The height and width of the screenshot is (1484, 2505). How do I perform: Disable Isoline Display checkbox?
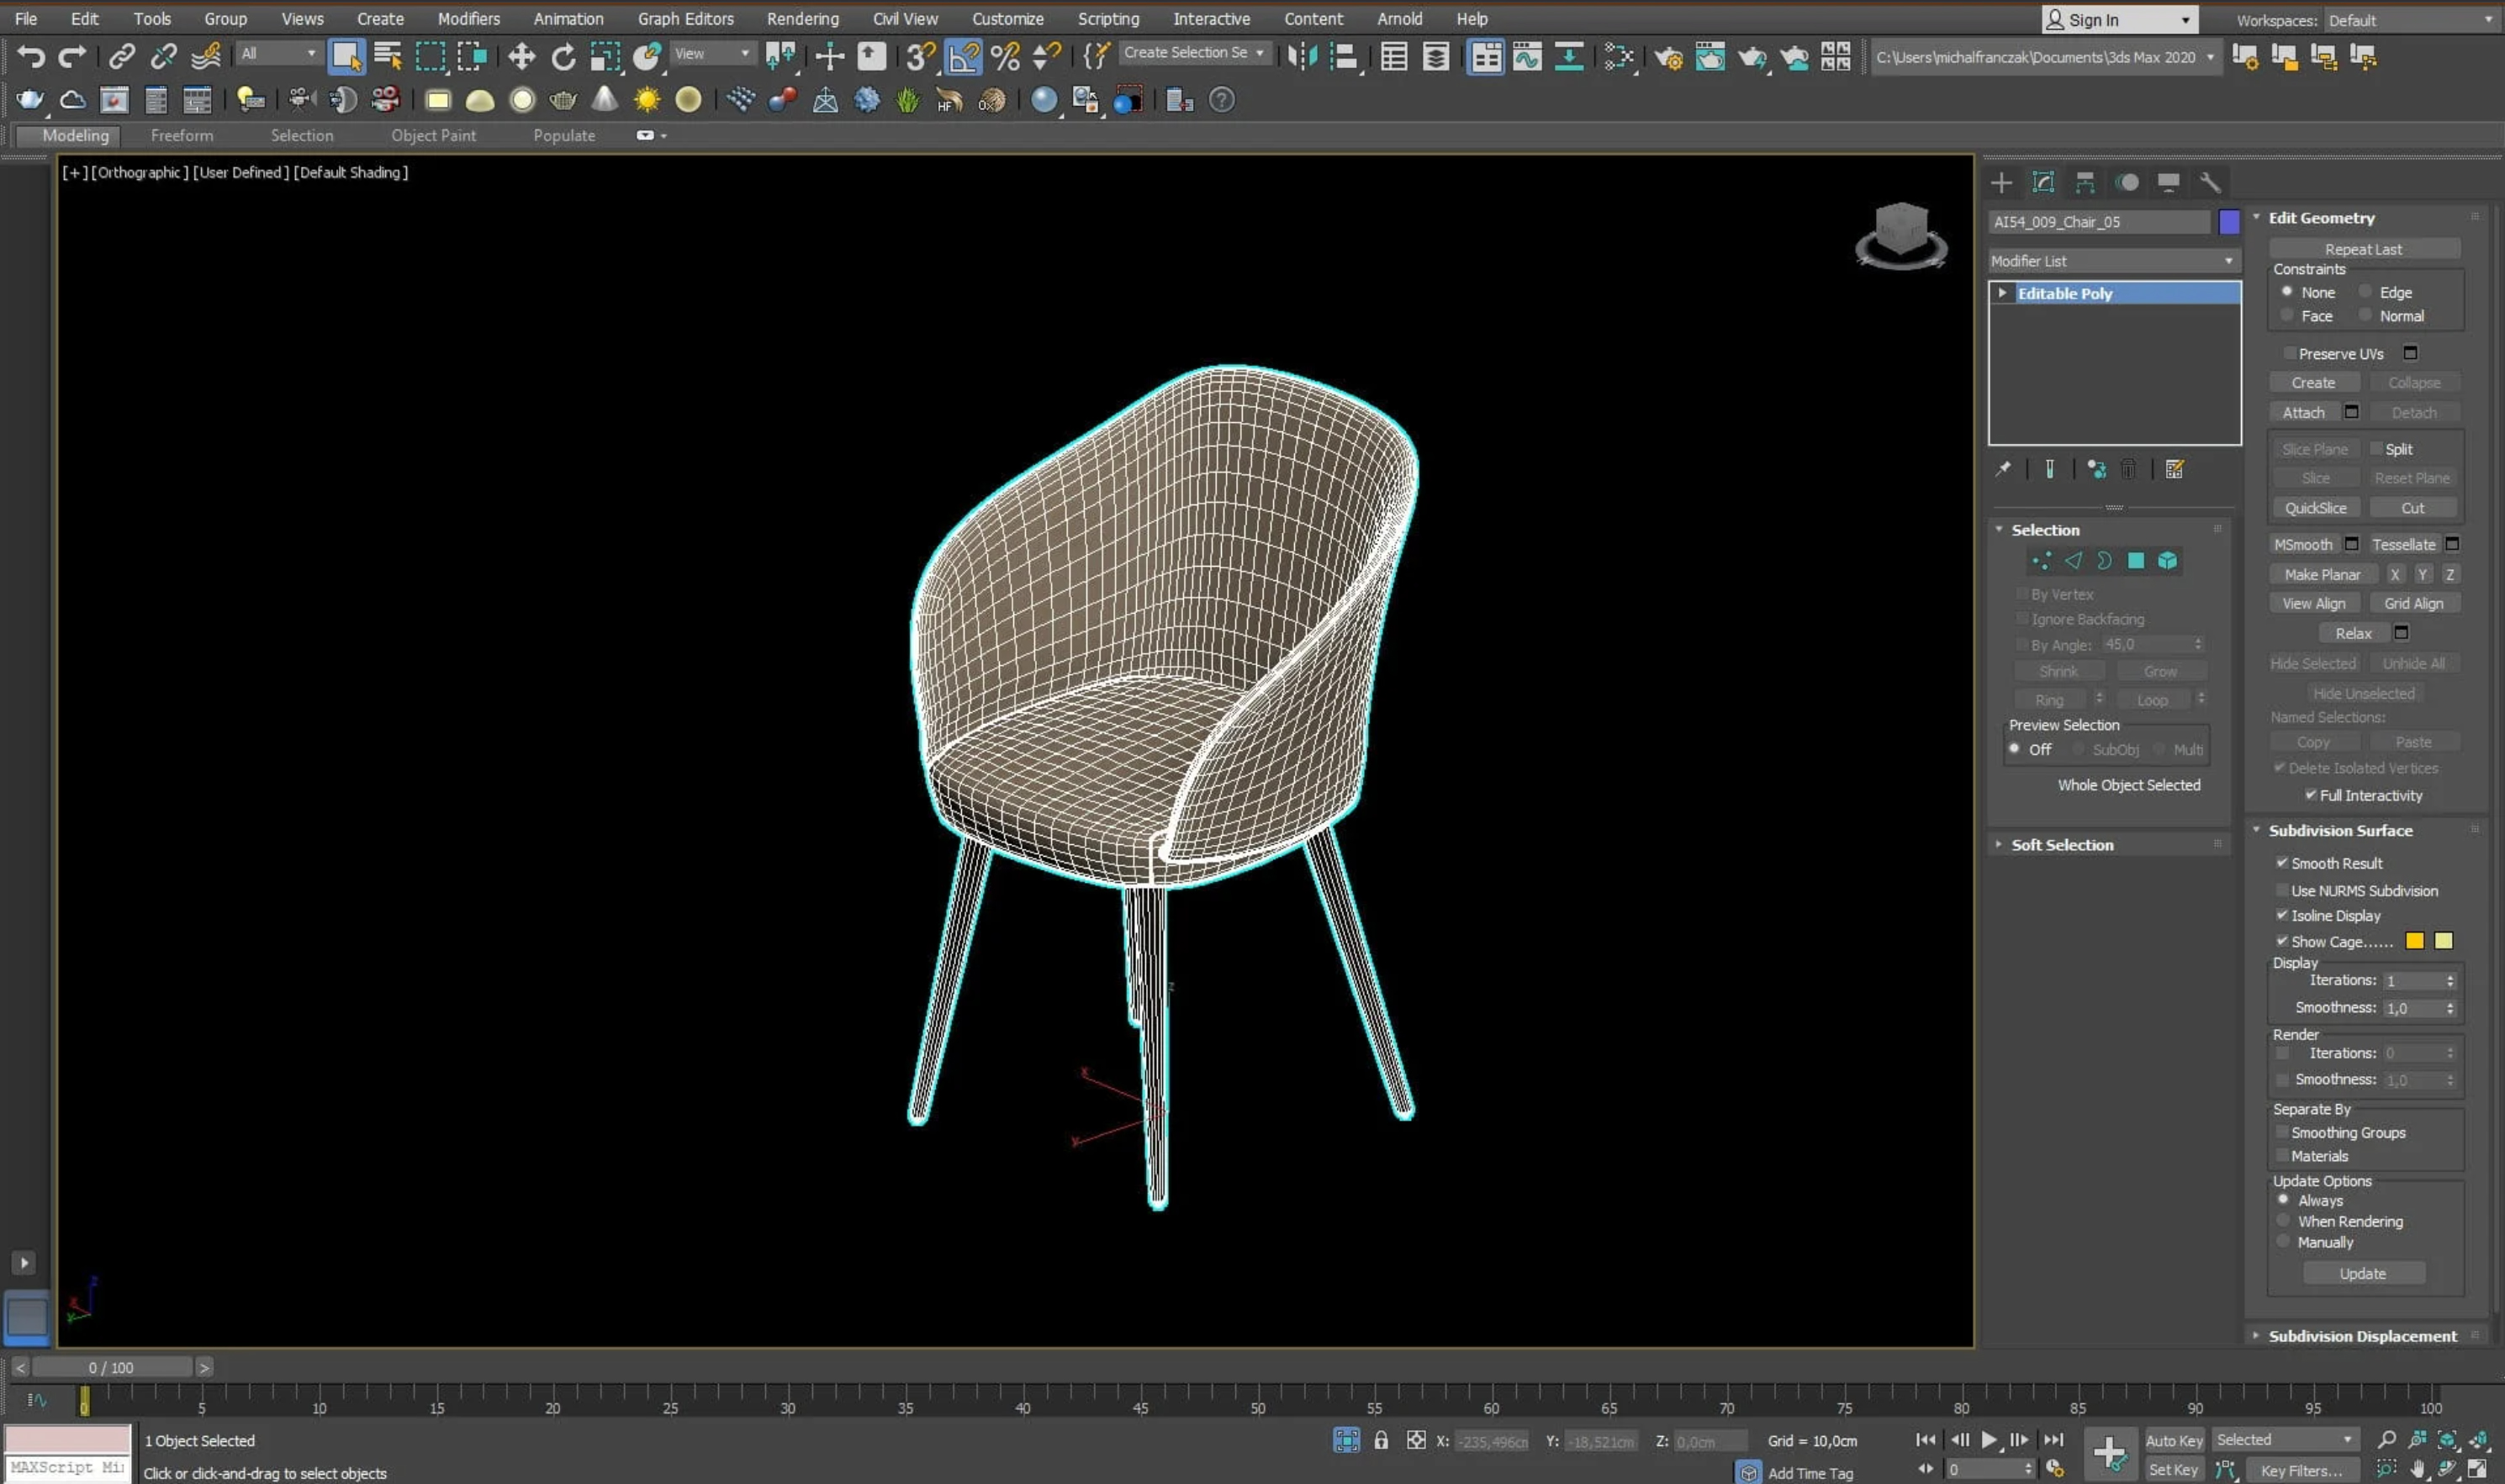(x=2283, y=916)
